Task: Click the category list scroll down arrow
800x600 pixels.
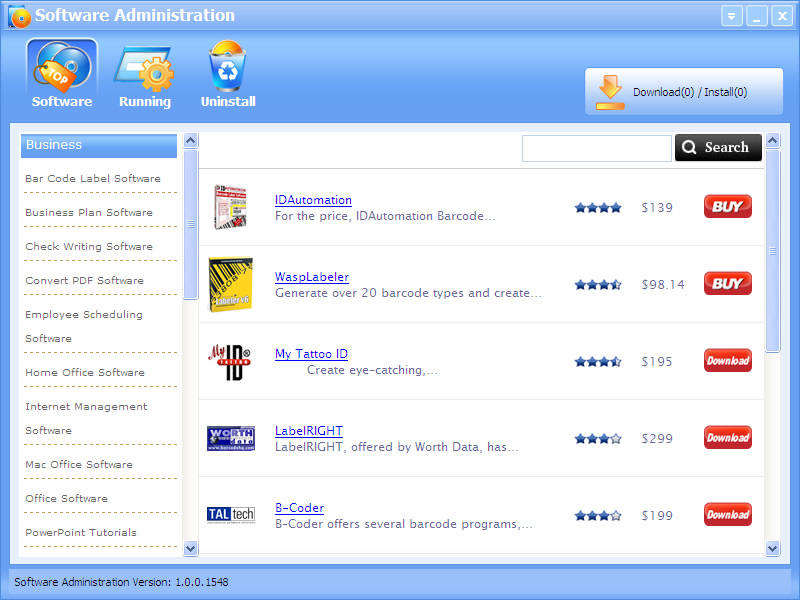Action: point(191,548)
